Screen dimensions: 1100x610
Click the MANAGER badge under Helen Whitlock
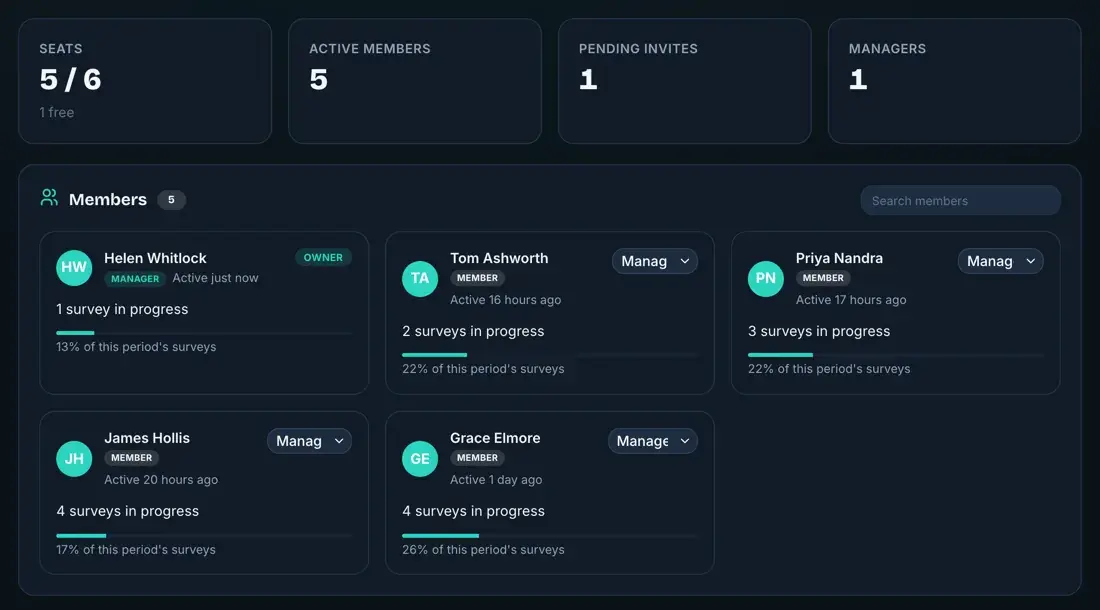(x=135, y=278)
